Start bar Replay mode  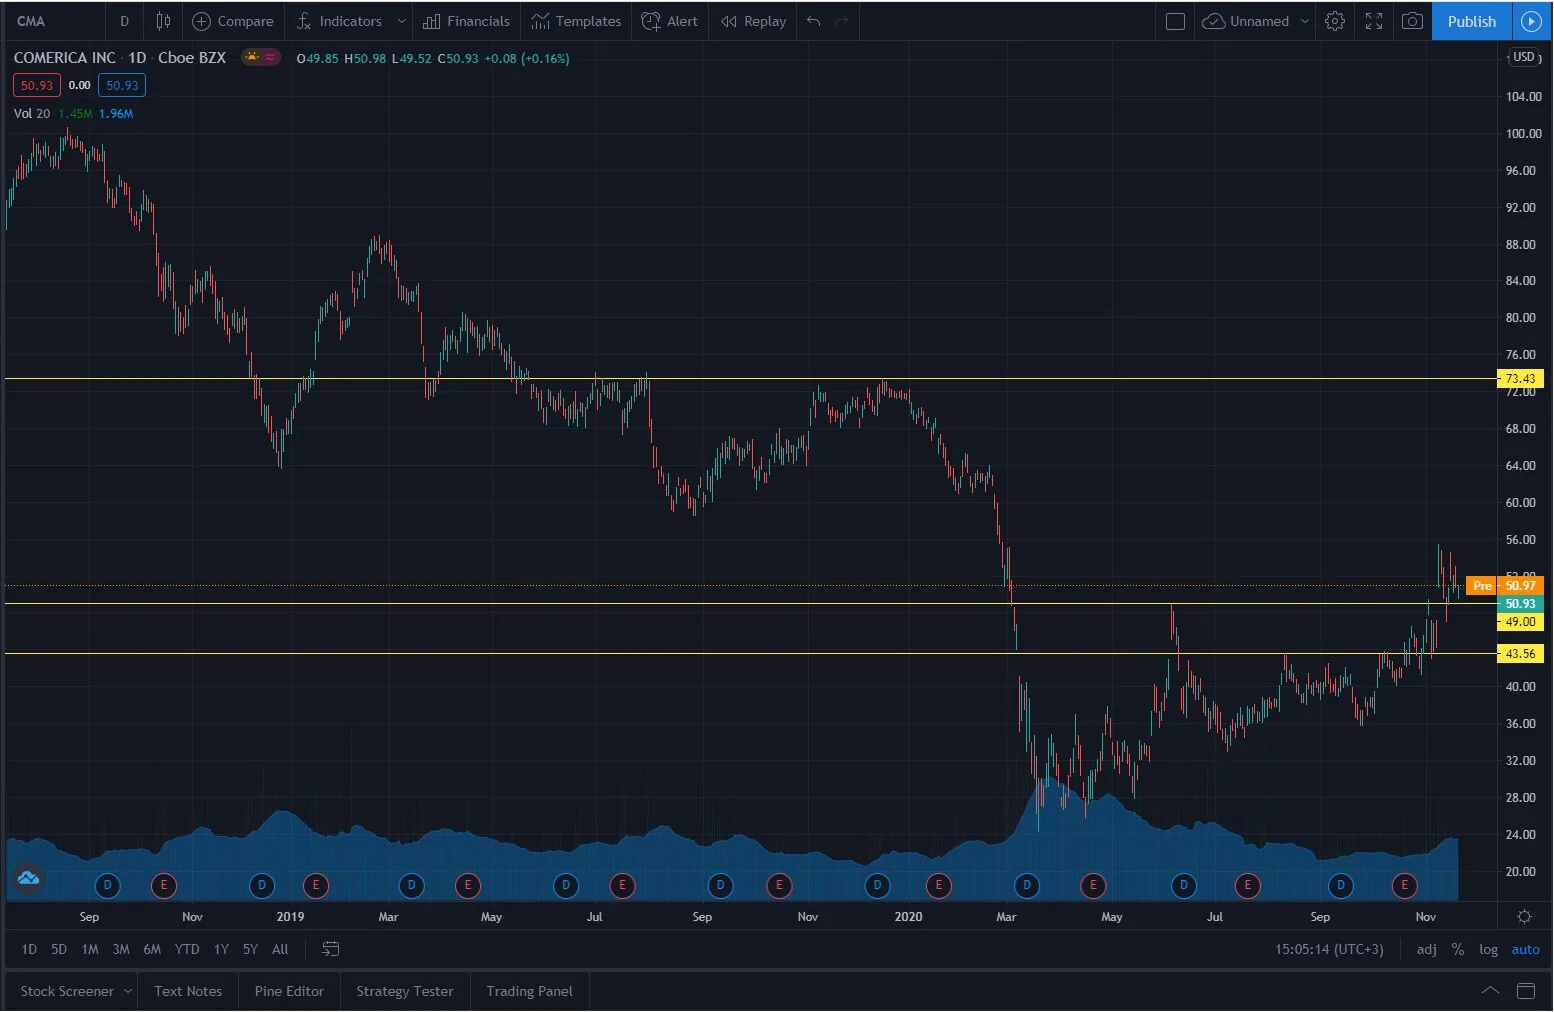pyautogui.click(x=753, y=21)
